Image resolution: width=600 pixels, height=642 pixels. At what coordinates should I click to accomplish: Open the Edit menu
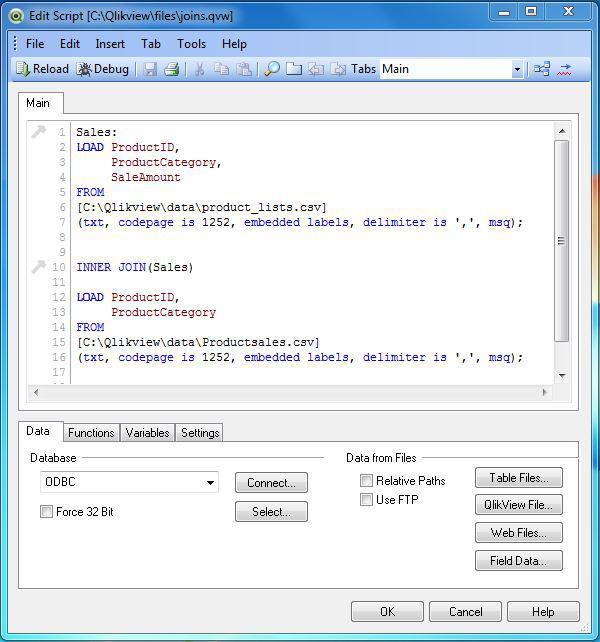[70, 44]
